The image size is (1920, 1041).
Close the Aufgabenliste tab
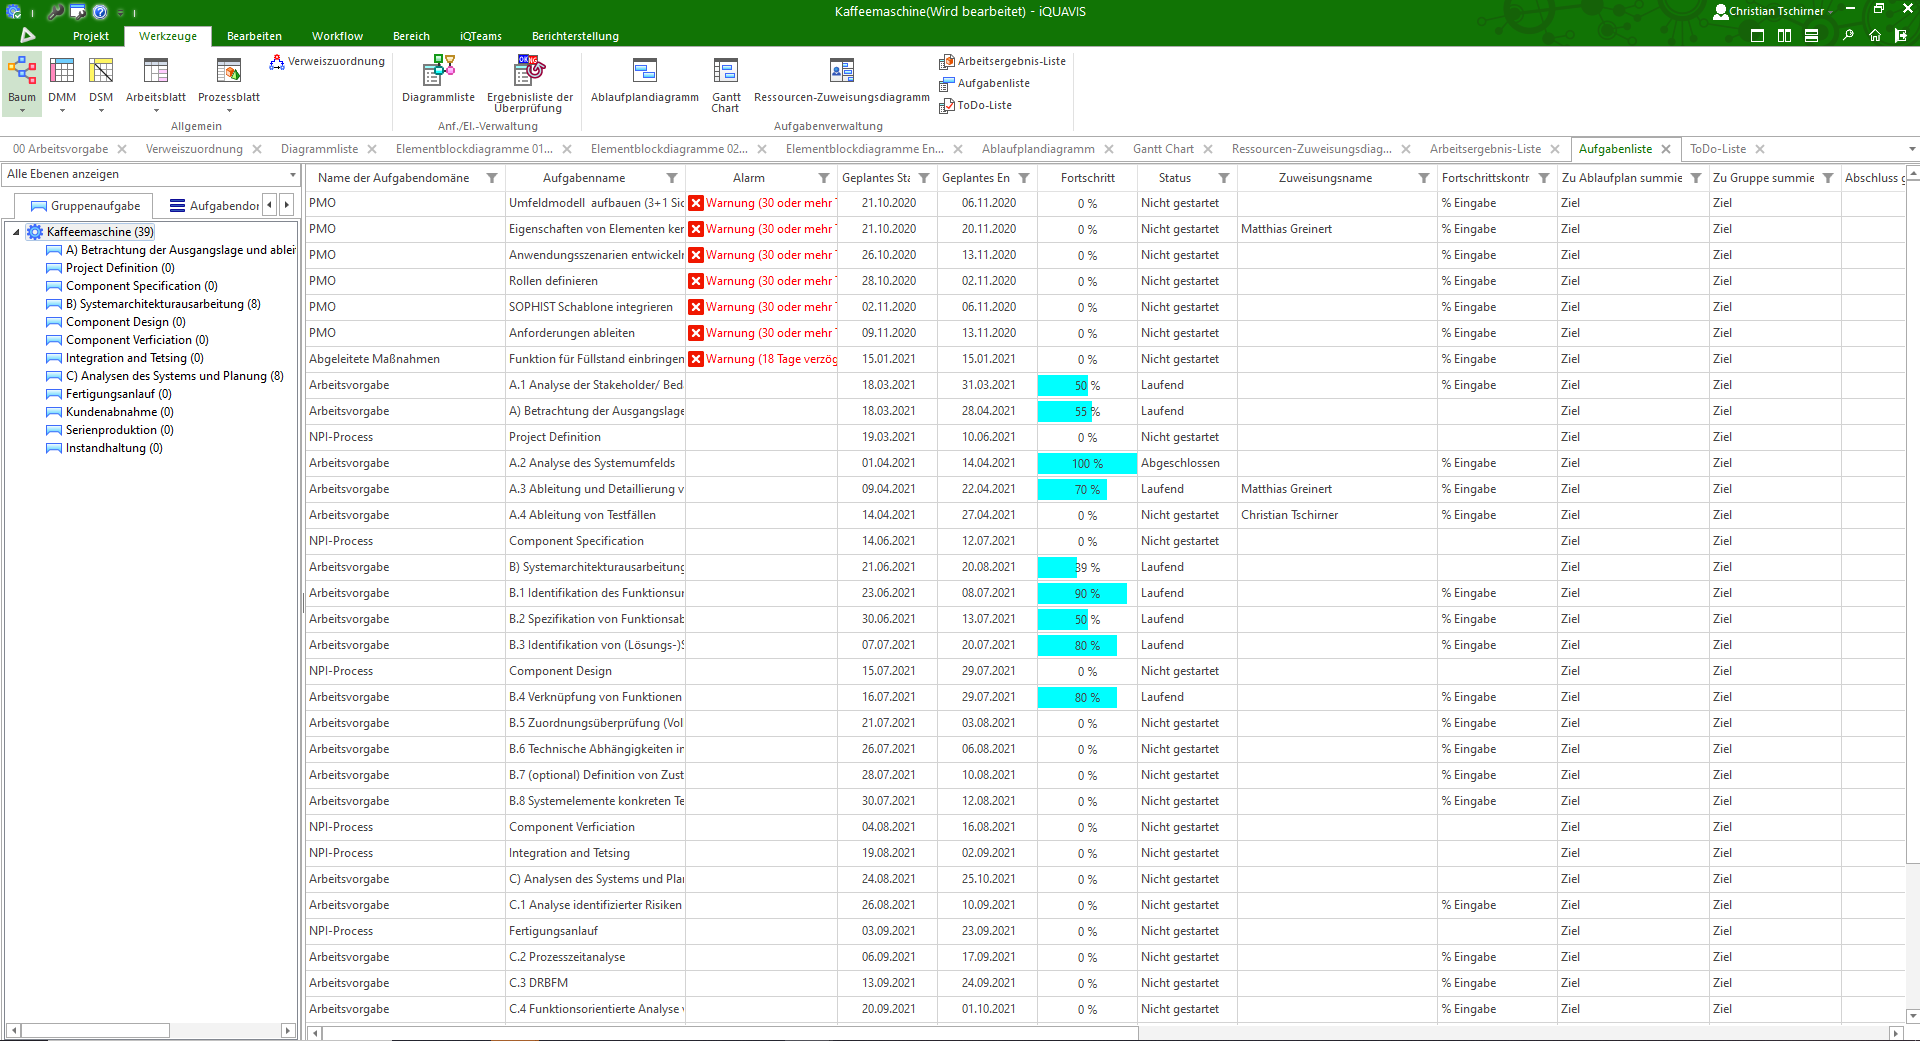[1666, 149]
